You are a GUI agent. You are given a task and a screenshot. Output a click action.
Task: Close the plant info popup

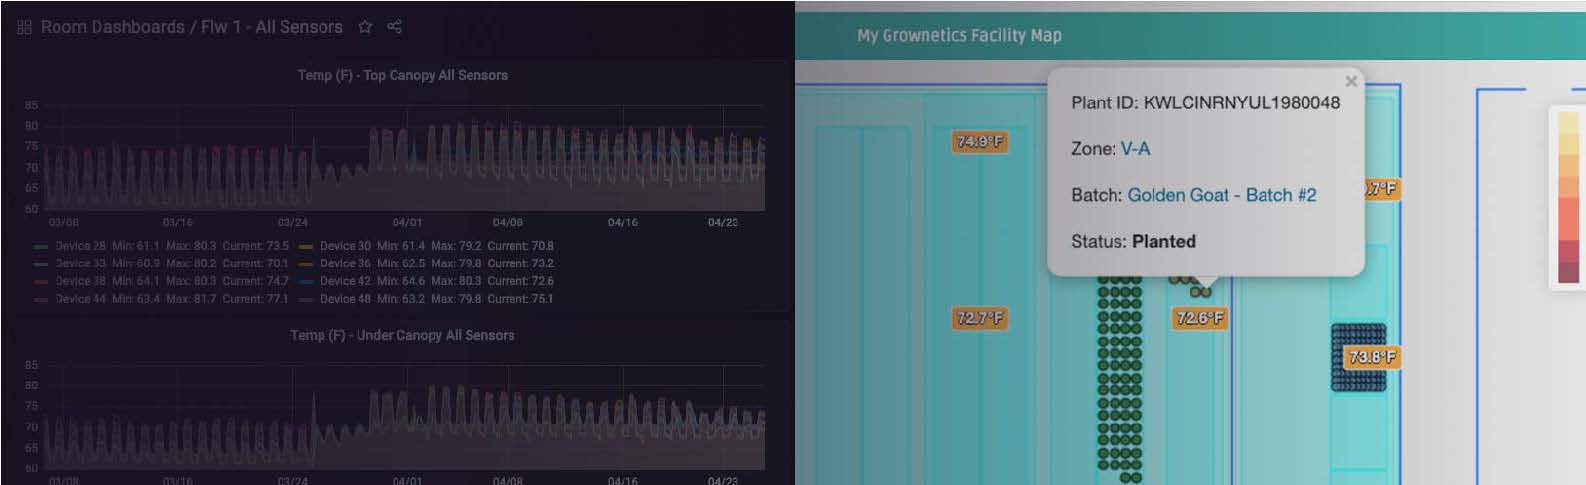click(1351, 81)
